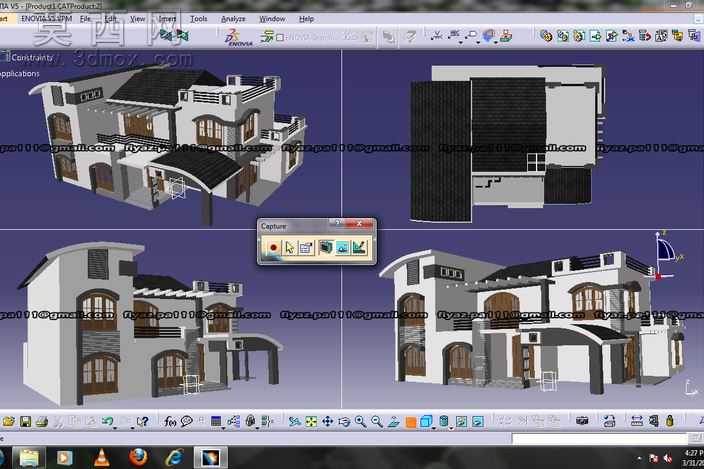The image size is (704, 469).
Task: Zoom out with minus magnifier
Action: (x=377, y=421)
